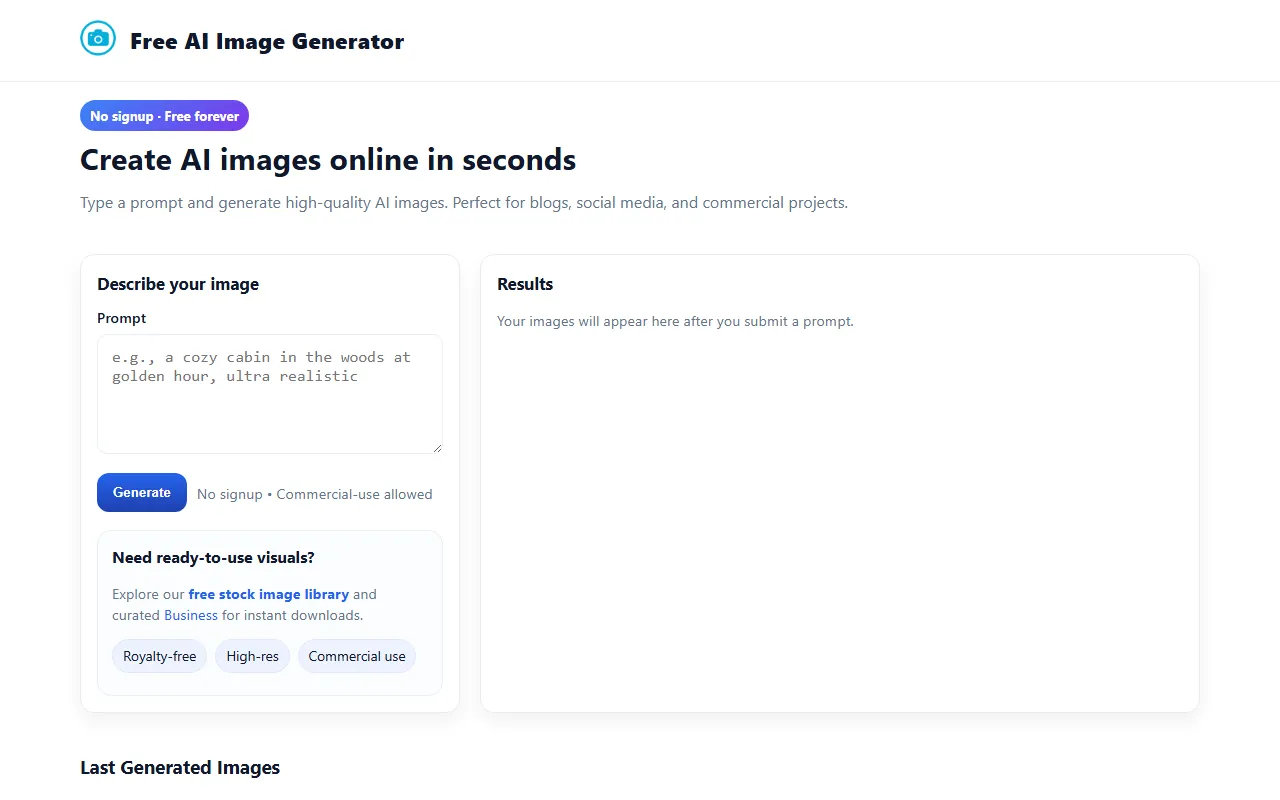Viewport: 1280px width, 800px height.
Task: Click the subtitle text about blogs and social media
Action: tap(464, 202)
